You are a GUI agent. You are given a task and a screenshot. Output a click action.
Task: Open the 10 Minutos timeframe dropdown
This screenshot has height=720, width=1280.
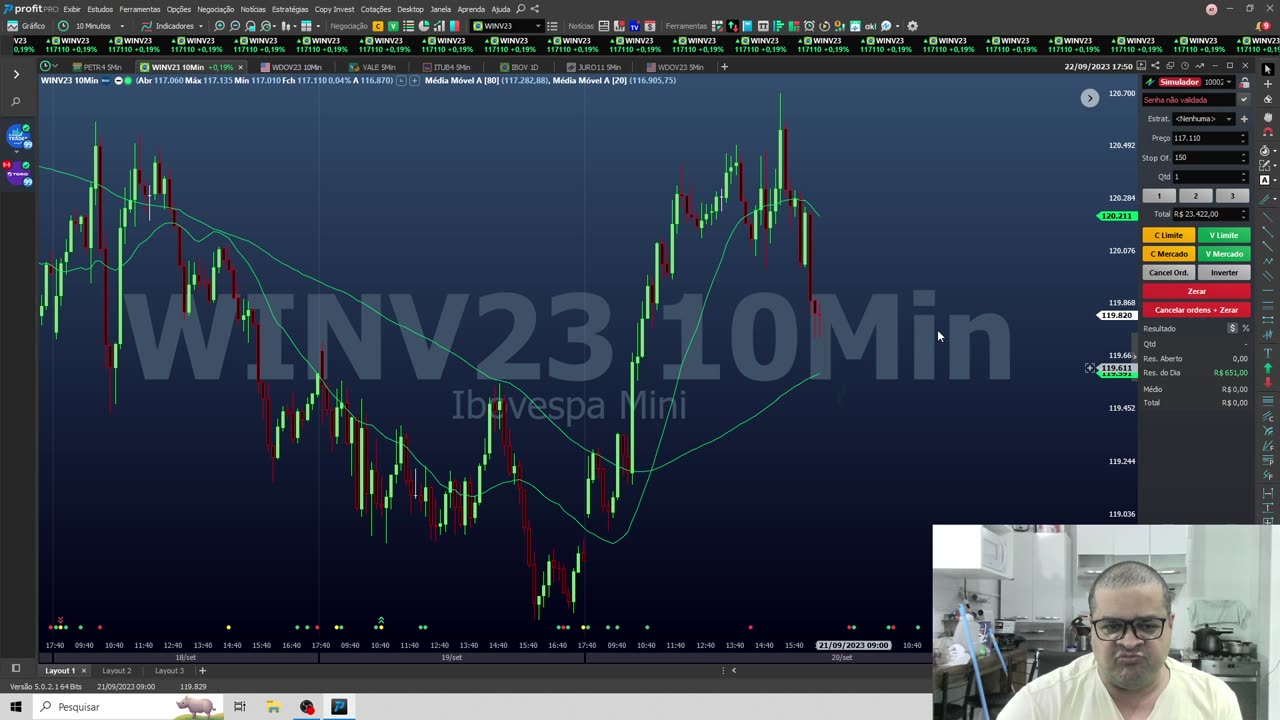[91, 26]
